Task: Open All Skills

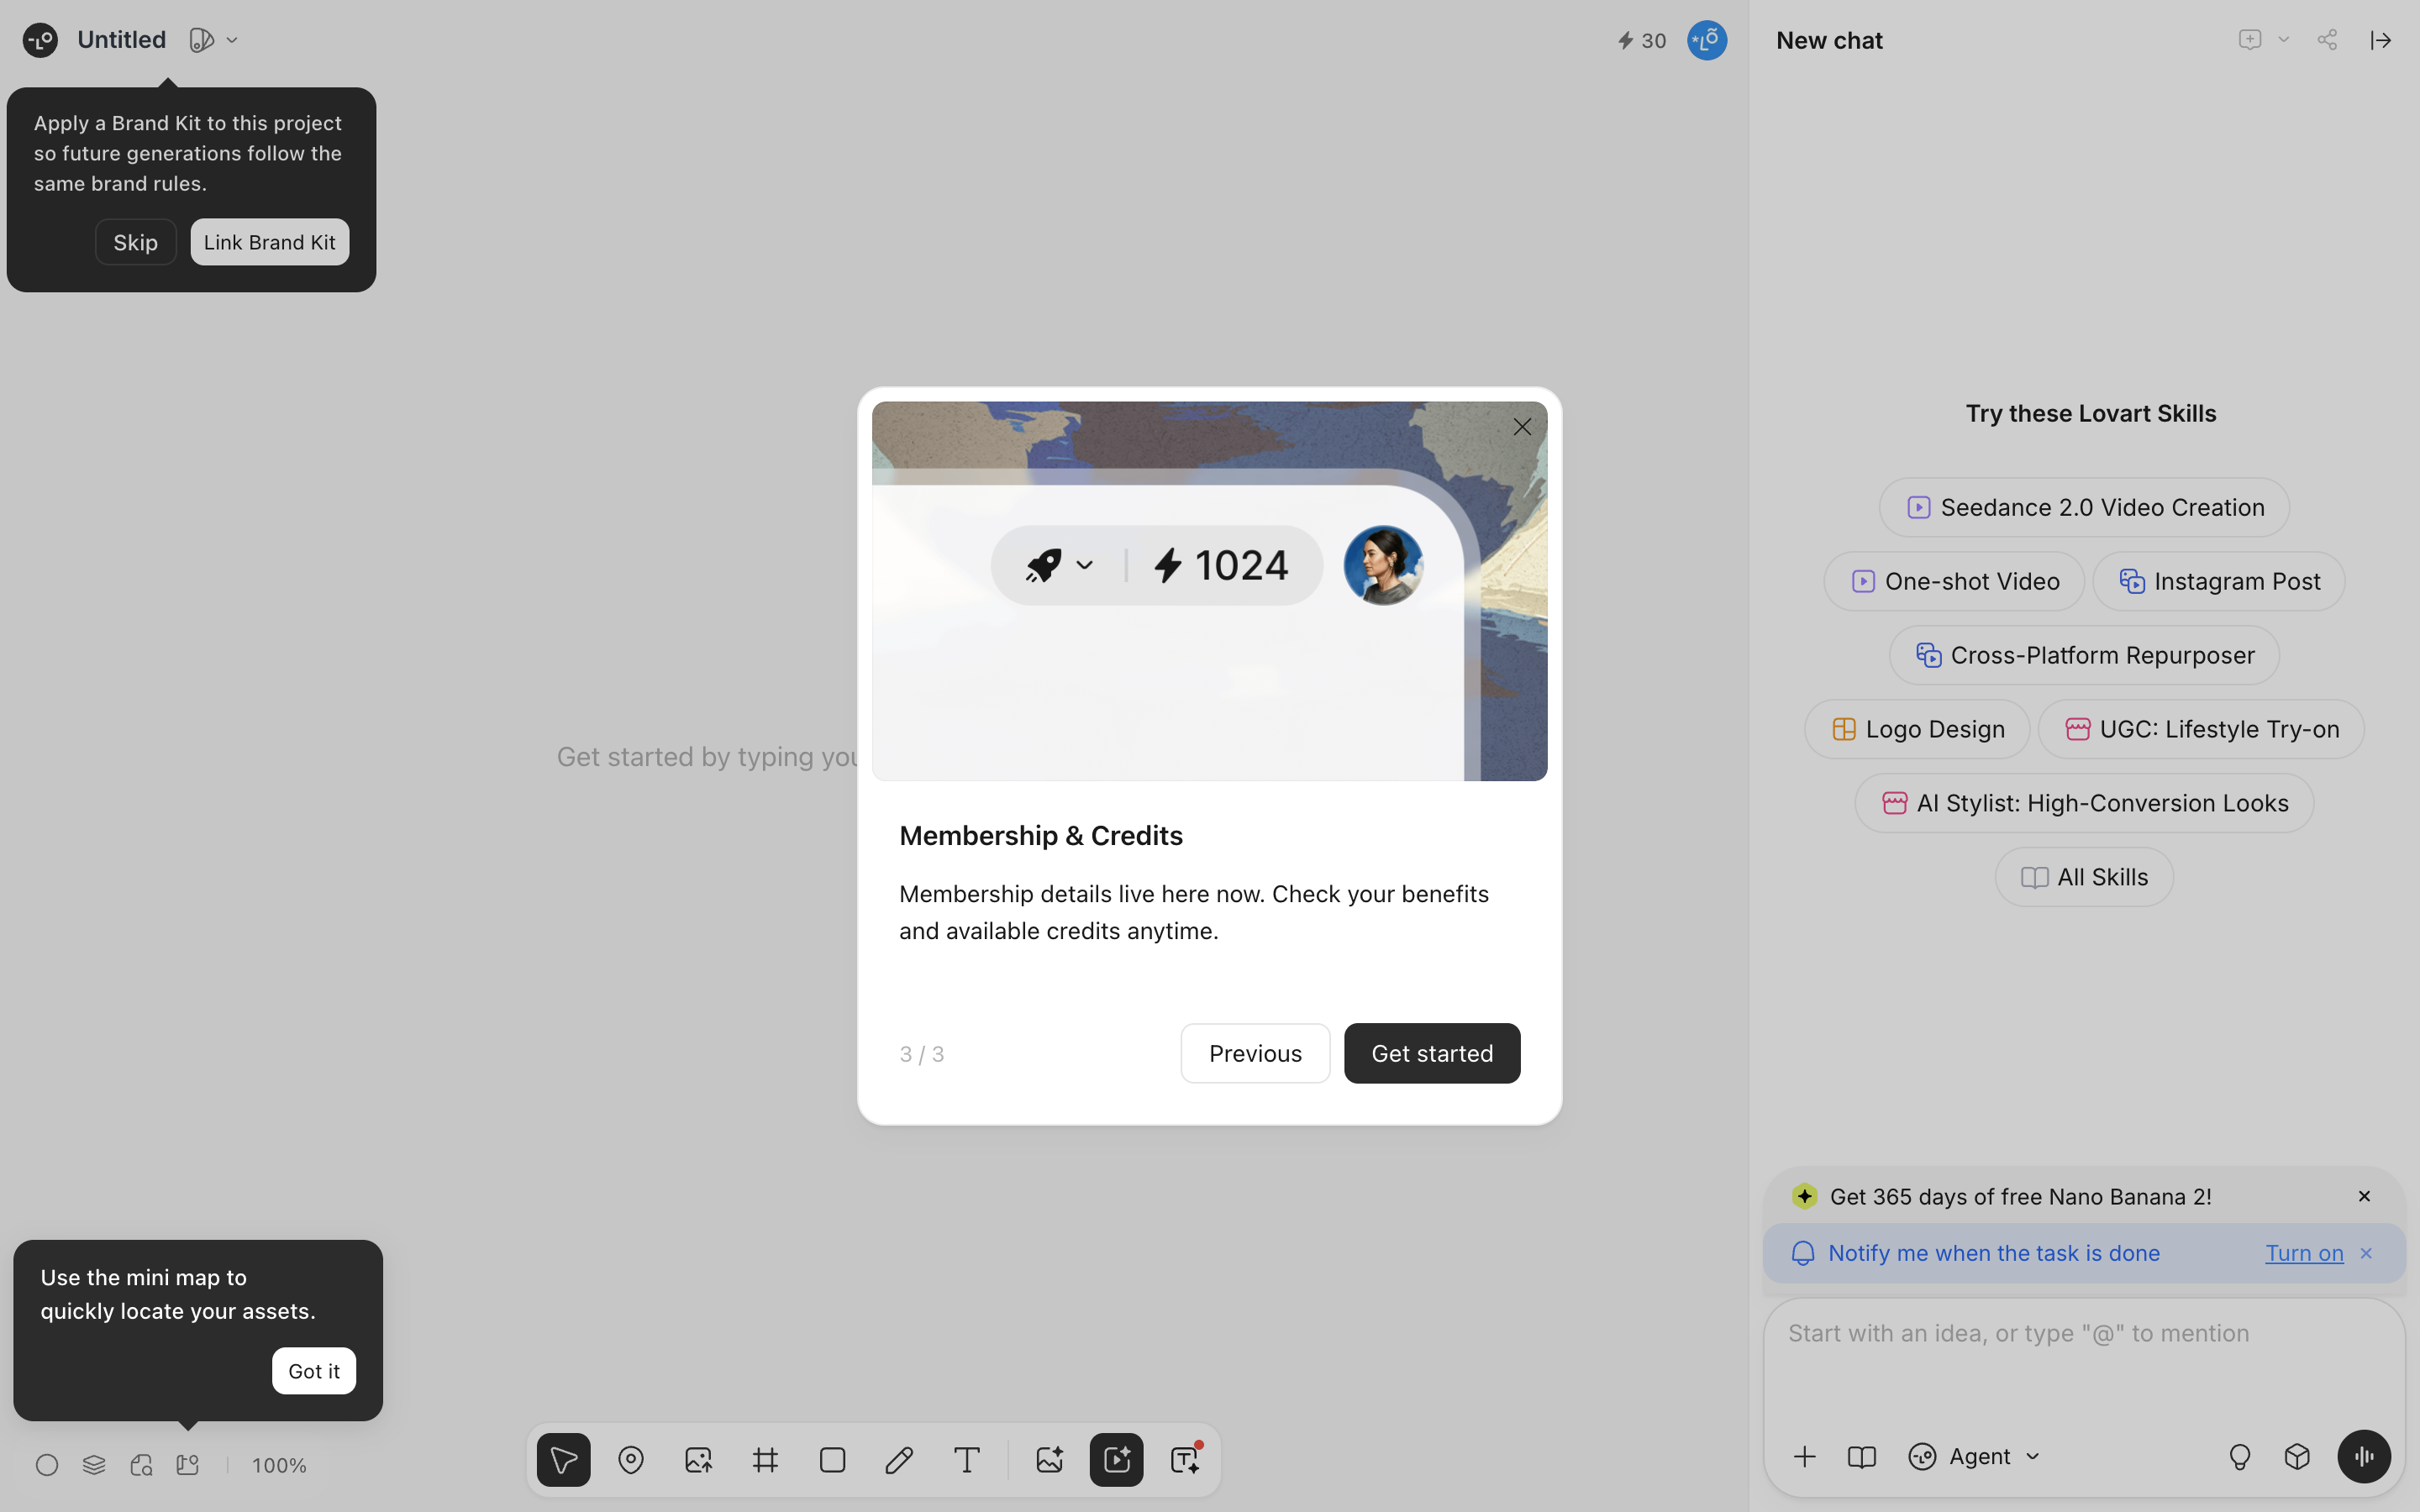Action: click(x=2085, y=877)
